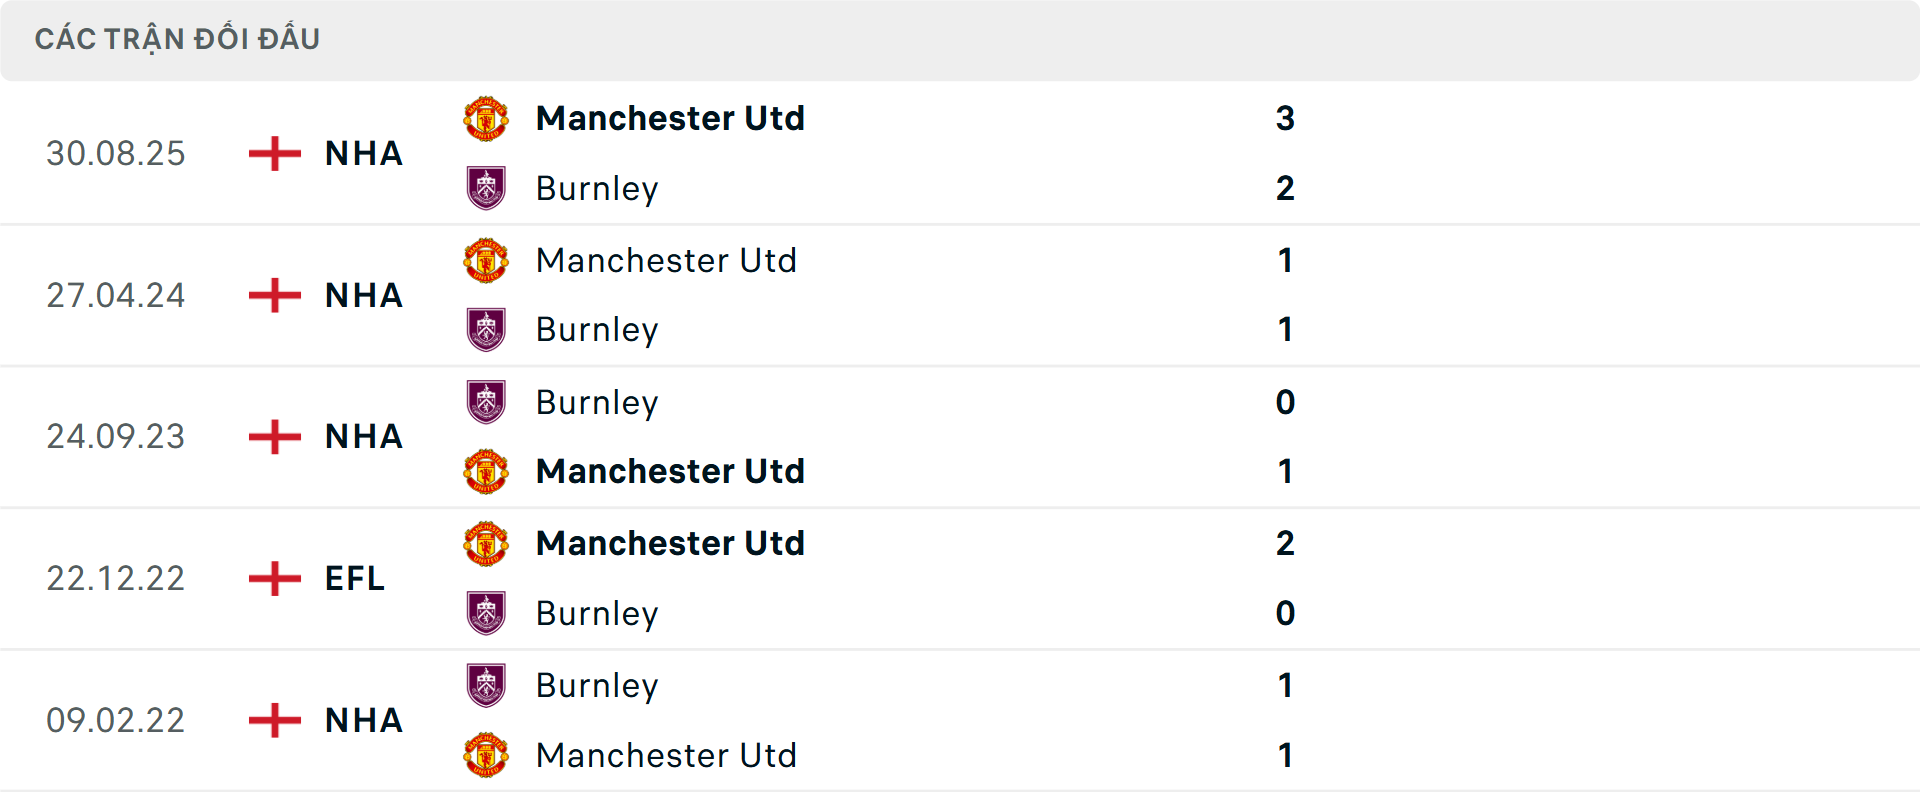This screenshot has width=1920, height=792.
Task: Click the Manchester Utd badge in the 24.09.23 row
Action: click(x=486, y=471)
